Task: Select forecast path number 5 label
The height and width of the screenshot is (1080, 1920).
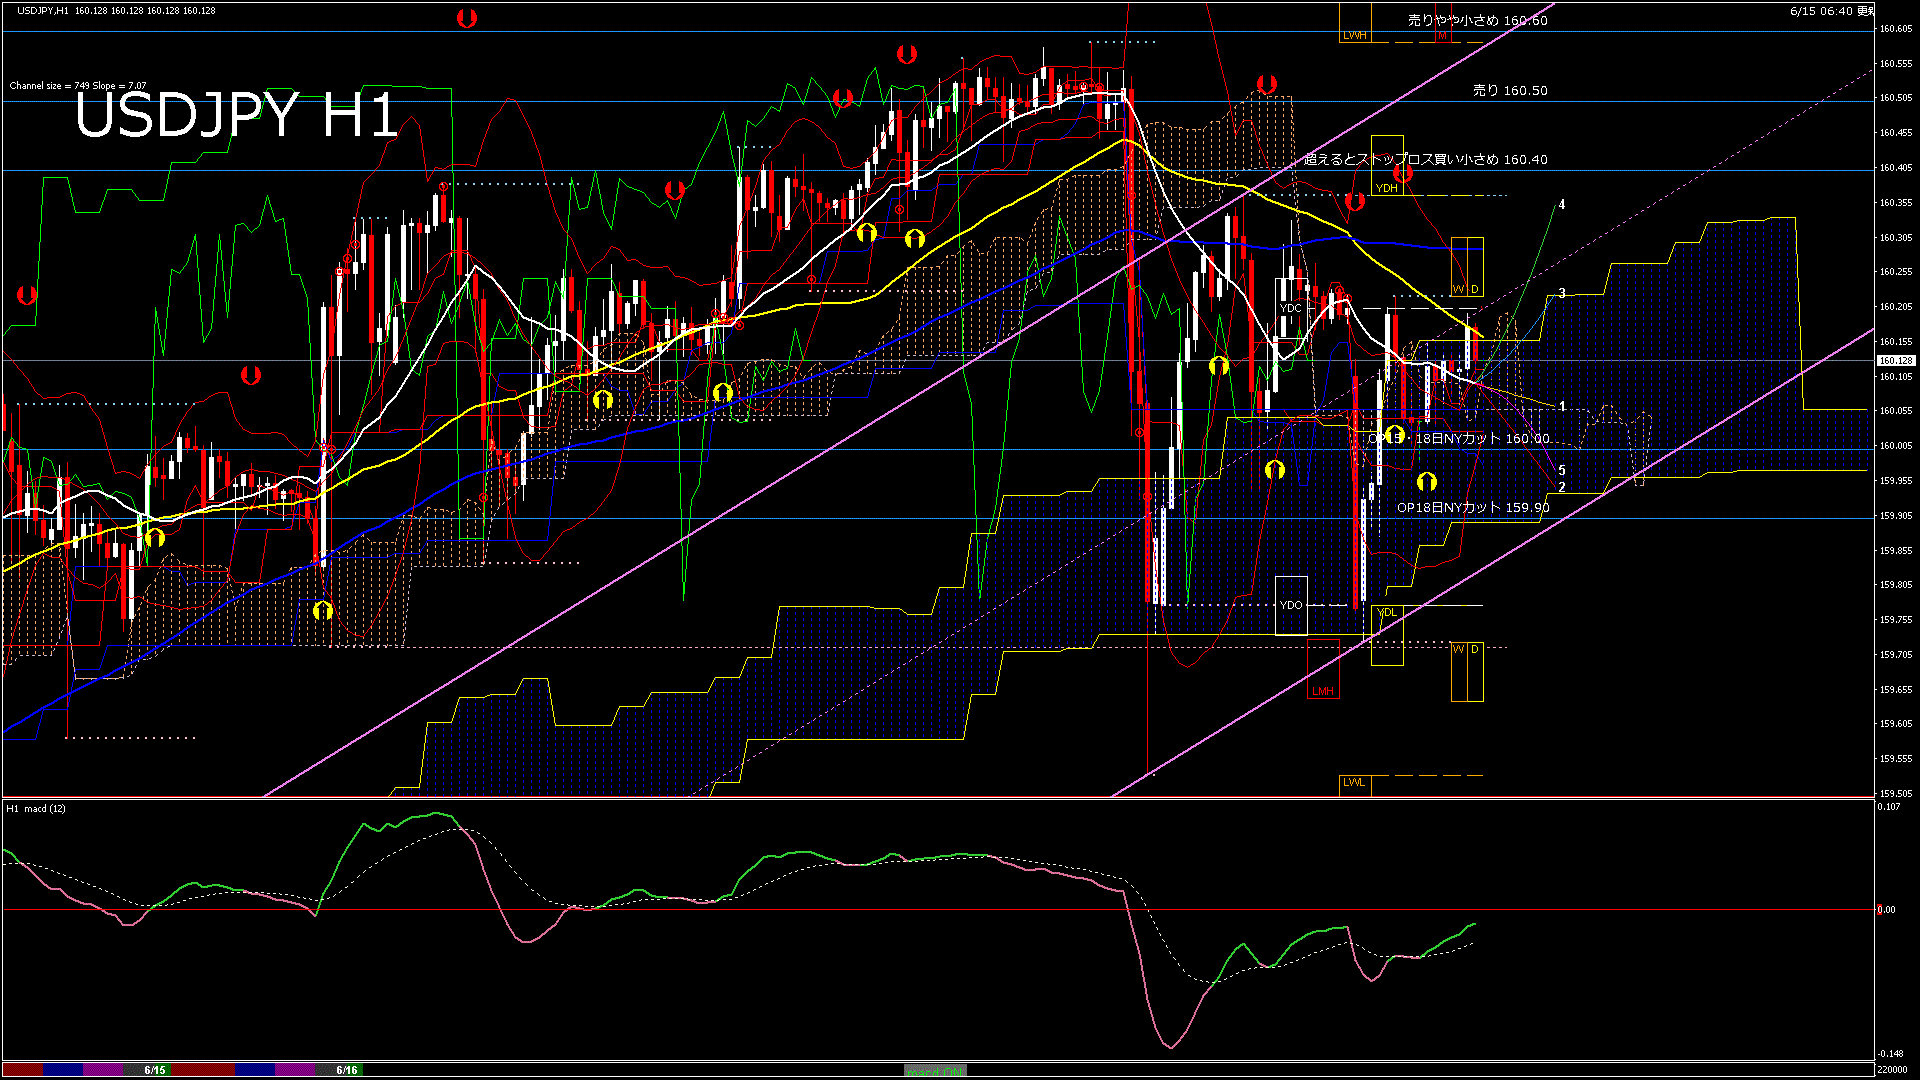Action: 1562,470
